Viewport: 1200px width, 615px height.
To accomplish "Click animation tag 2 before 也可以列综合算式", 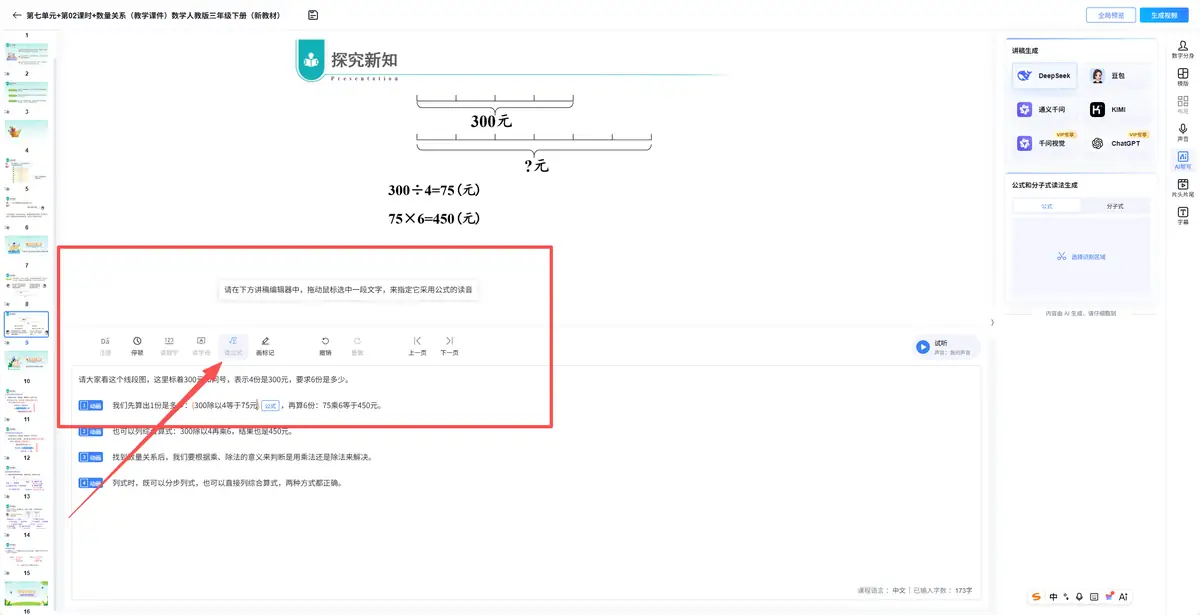I will pos(92,431).
